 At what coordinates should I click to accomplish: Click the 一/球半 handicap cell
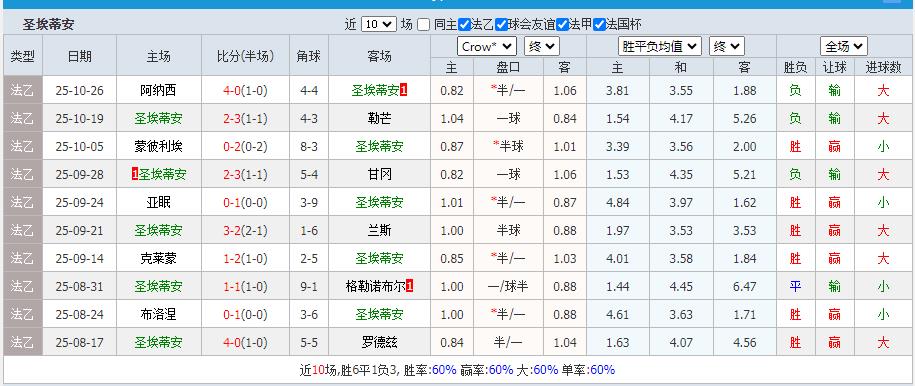(508, 287)
